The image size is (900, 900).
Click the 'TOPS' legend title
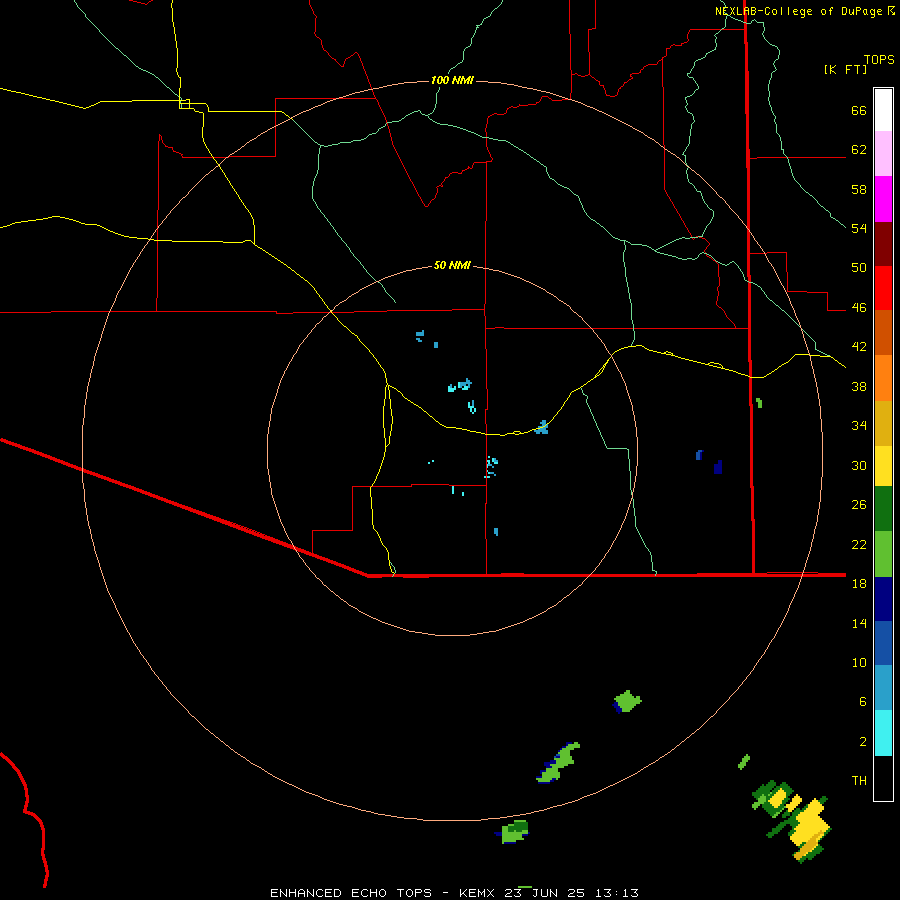pos(879,60)
